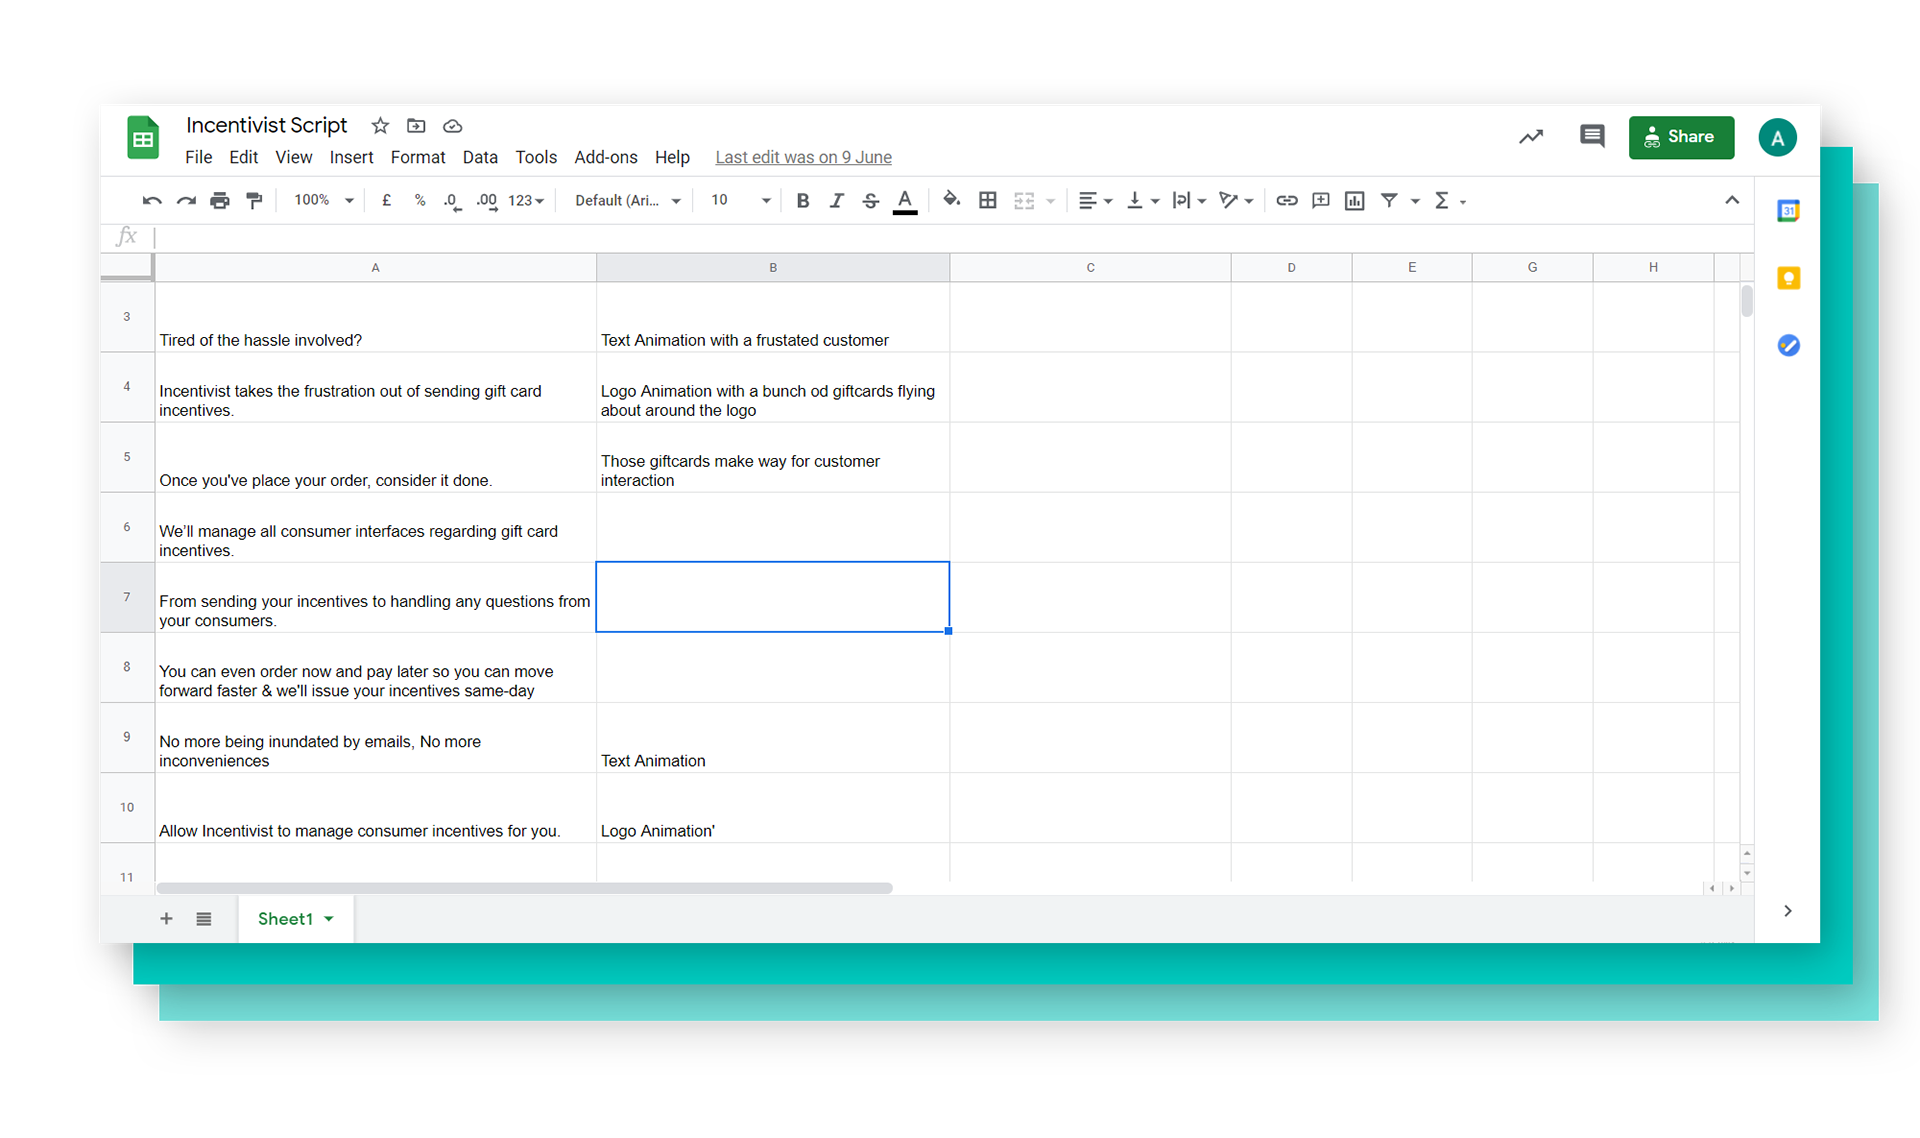Image resolution: width=1920 pixels, height=1138 pixels.
Task: Click cell 'Text Animation with a frustated customer'
Action: [772, 318]
